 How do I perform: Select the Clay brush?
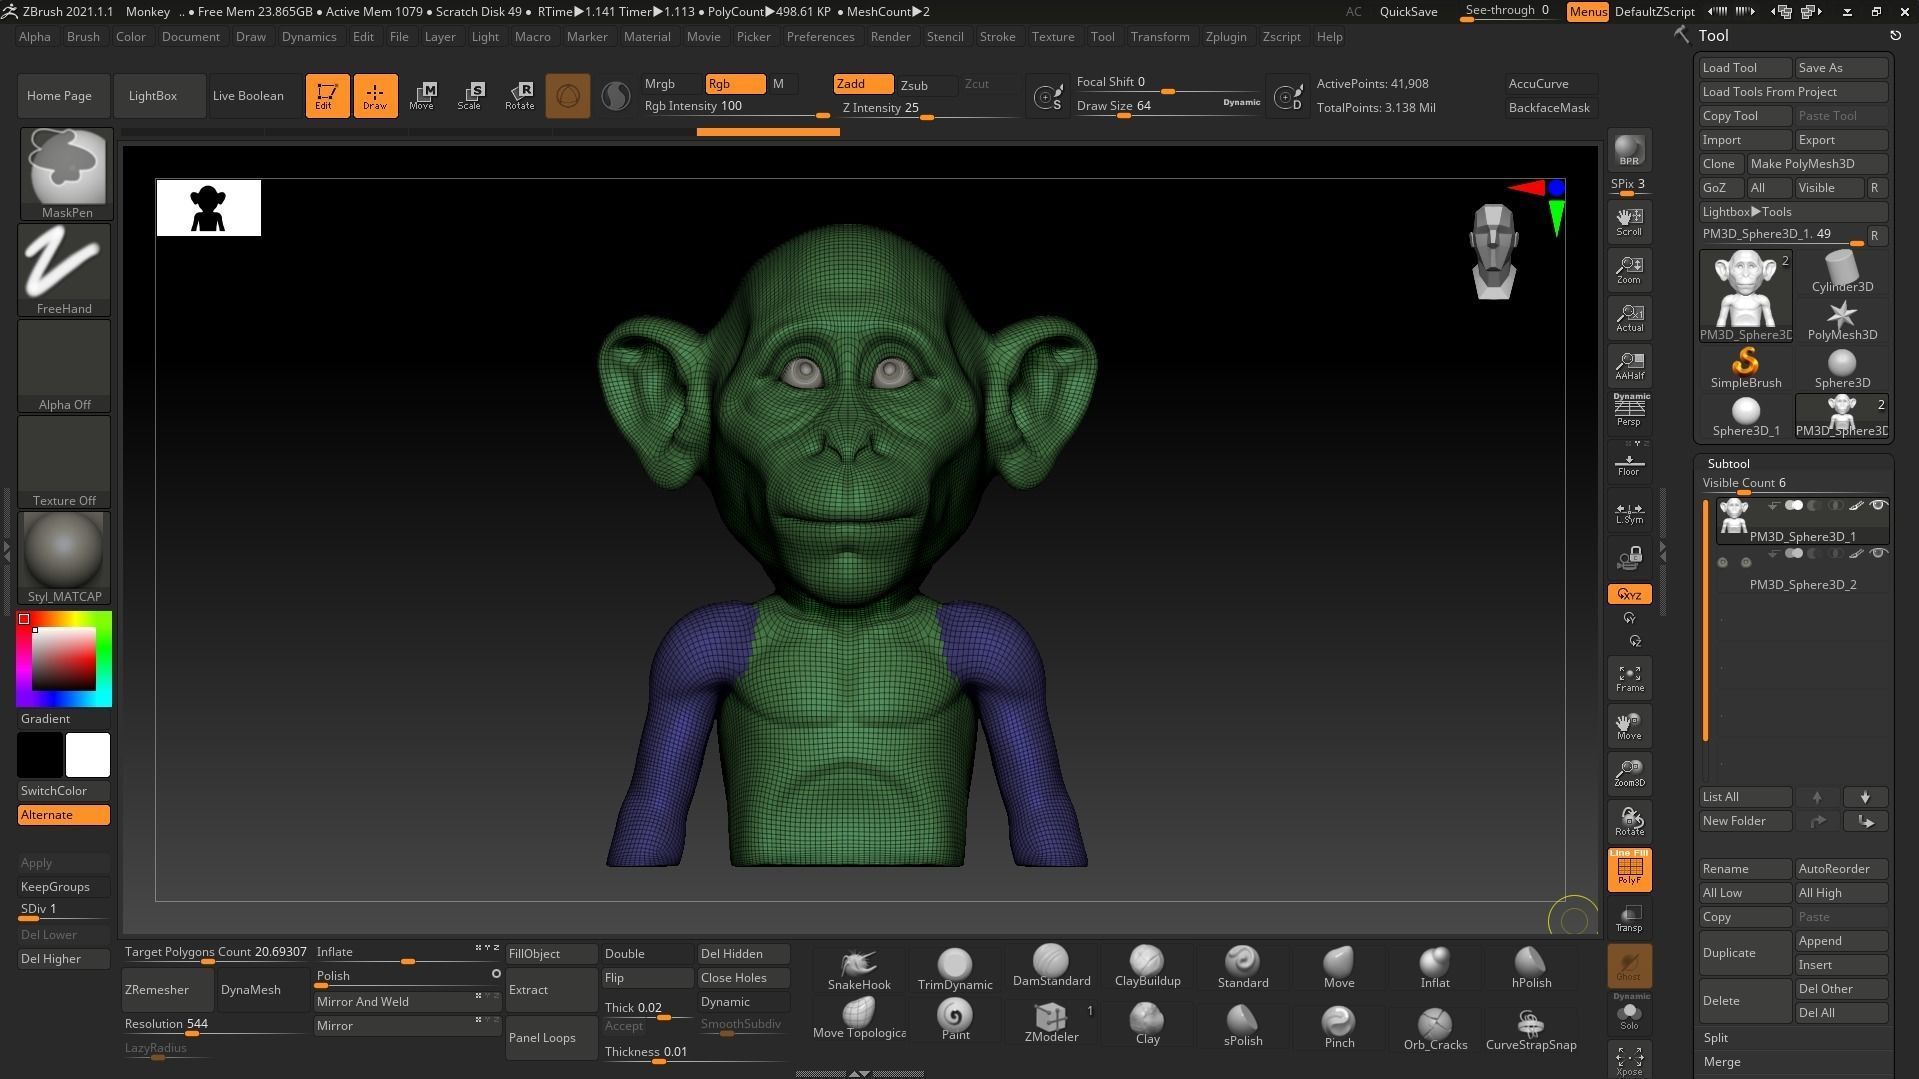1147,1025
